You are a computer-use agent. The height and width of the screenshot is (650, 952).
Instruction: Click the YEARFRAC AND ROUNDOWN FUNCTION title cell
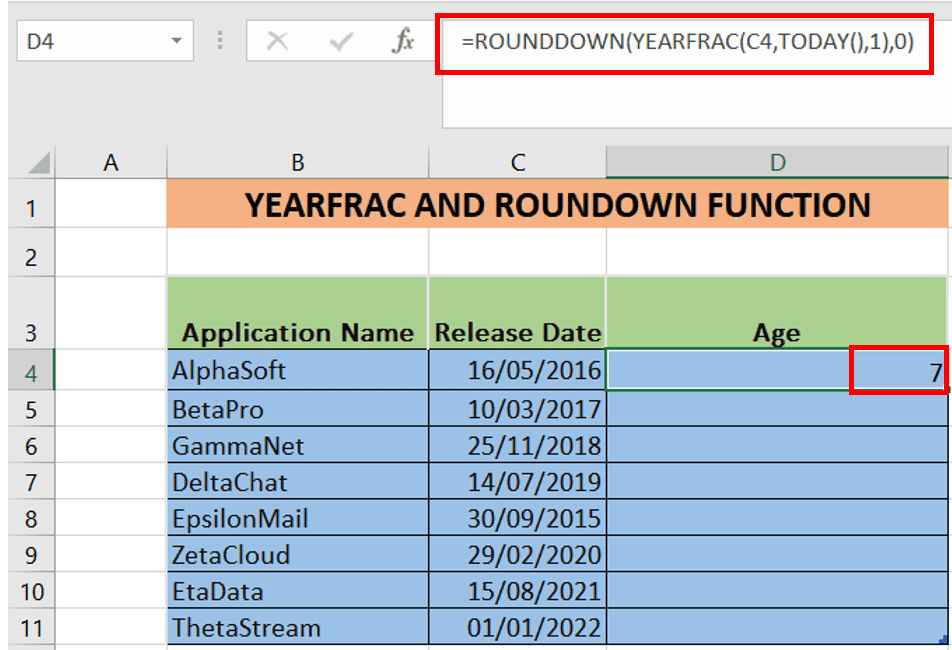coord(557,204)
